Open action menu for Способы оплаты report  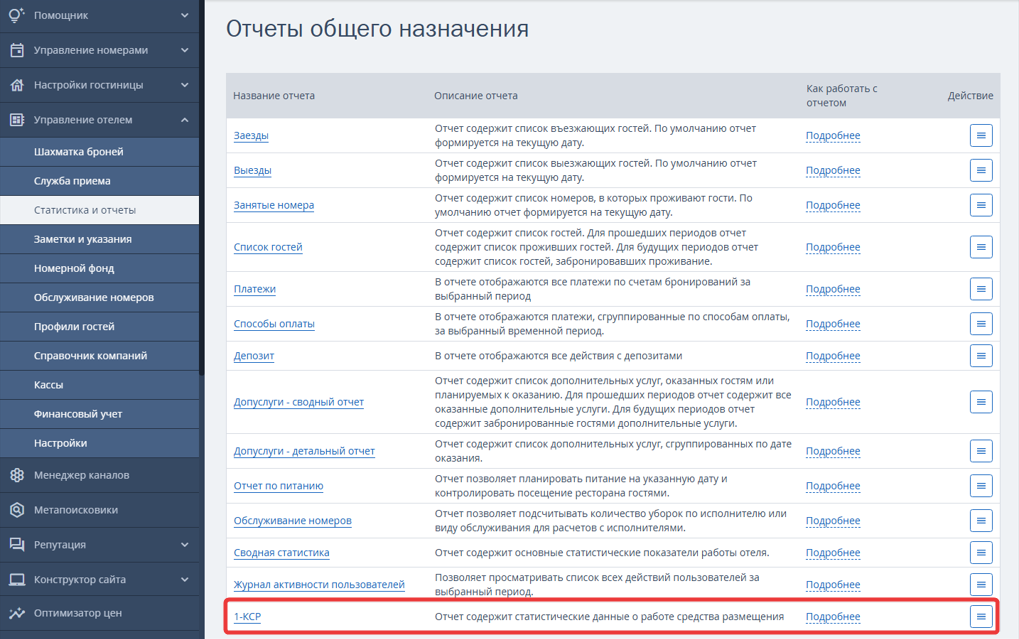tap(981, 324)
